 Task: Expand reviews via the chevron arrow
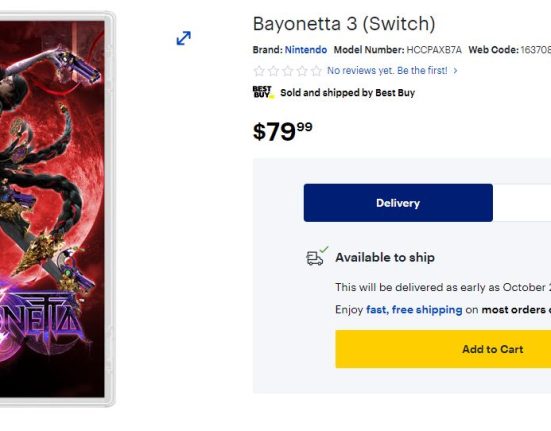click(455, 71)
